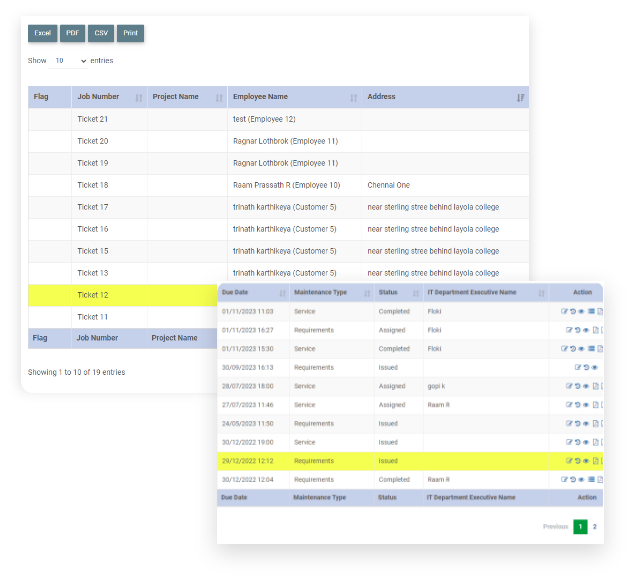The image size is (637, 585).
Task: Click history icon for 01/11/2023 16:27 row
Action: coord(575,330)
